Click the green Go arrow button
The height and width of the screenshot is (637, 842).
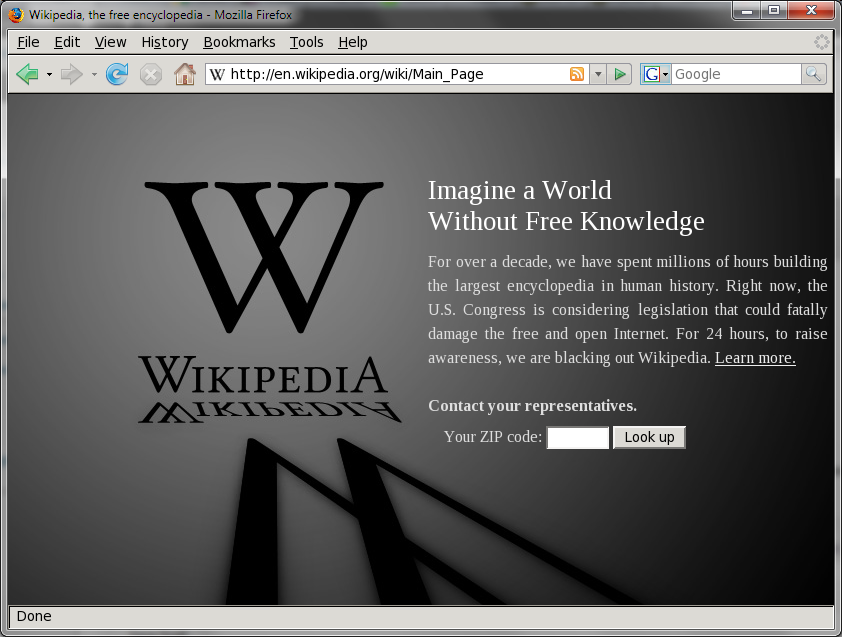pyautogui.click(x=619, y=74)
